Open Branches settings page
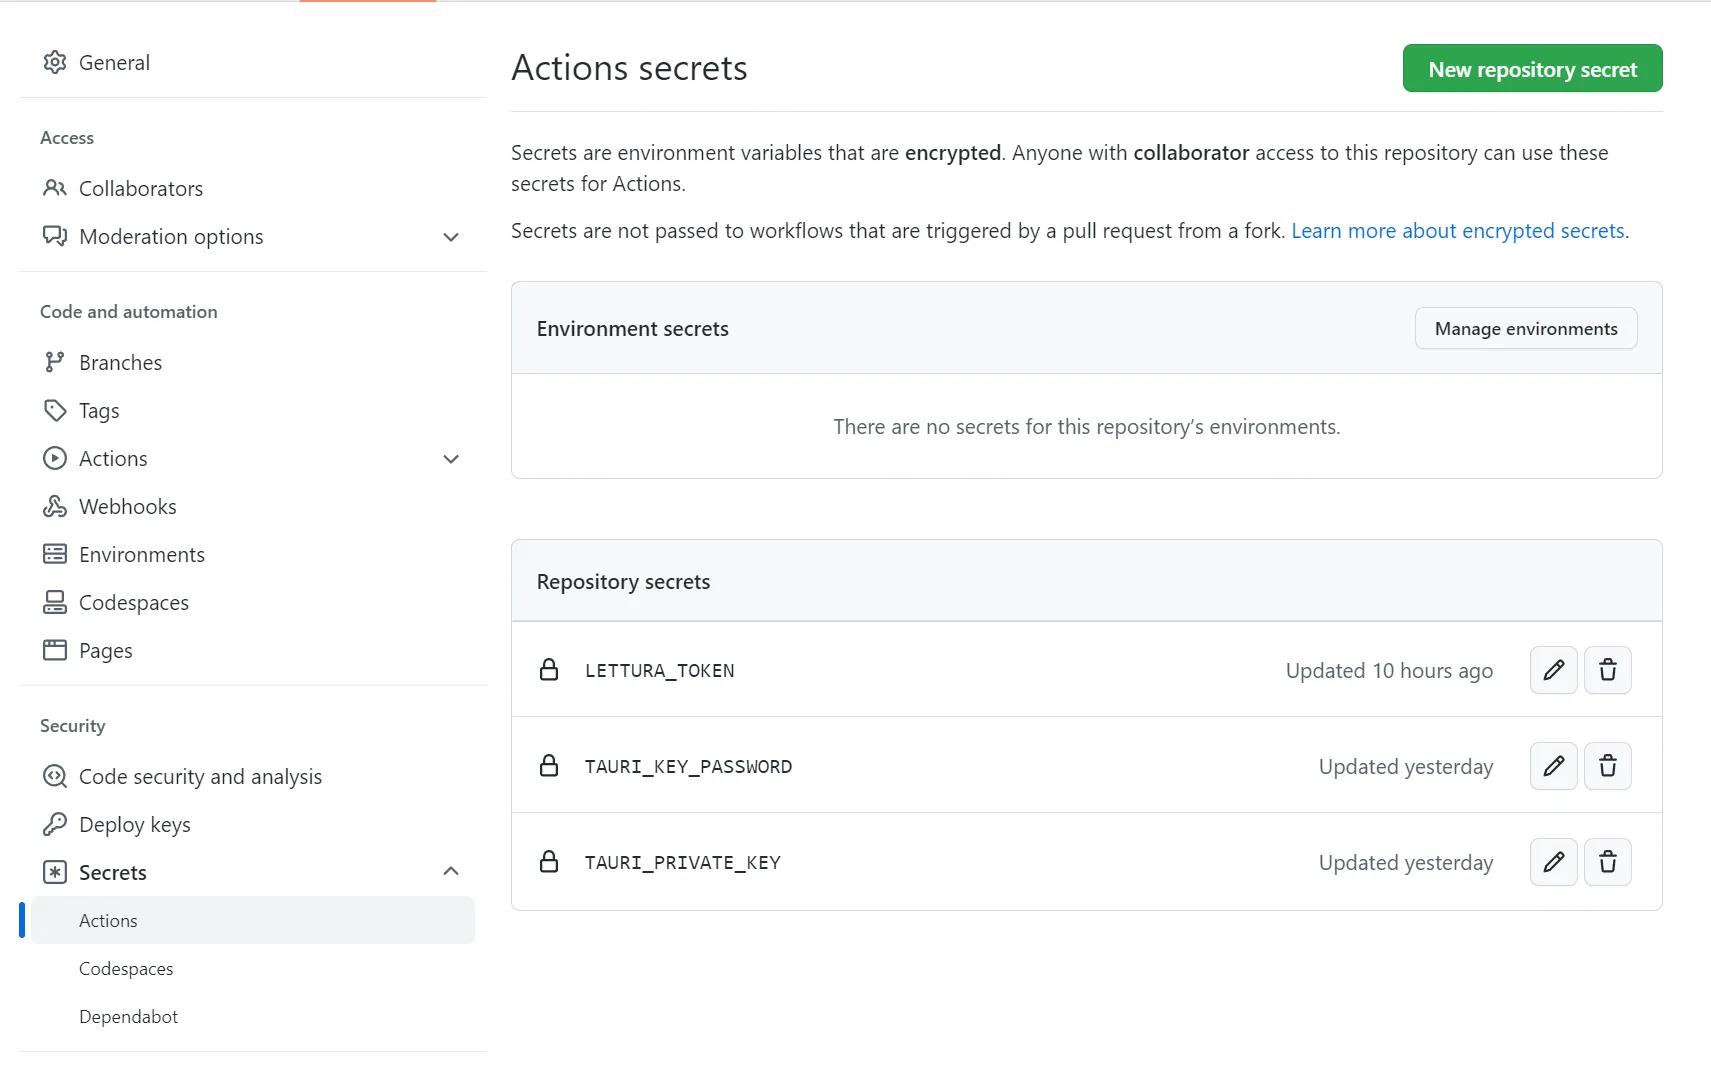The width and height of the screenshot is (1711, 1068). [x=120, y=363]
